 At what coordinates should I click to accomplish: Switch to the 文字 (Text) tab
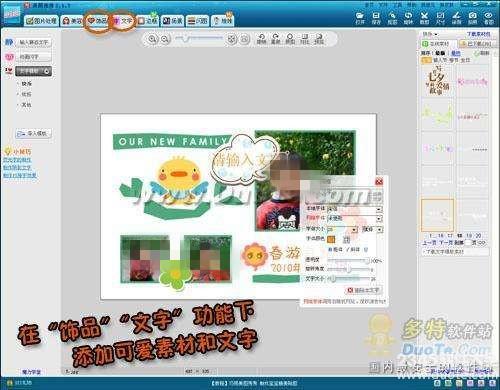(123, 21)
